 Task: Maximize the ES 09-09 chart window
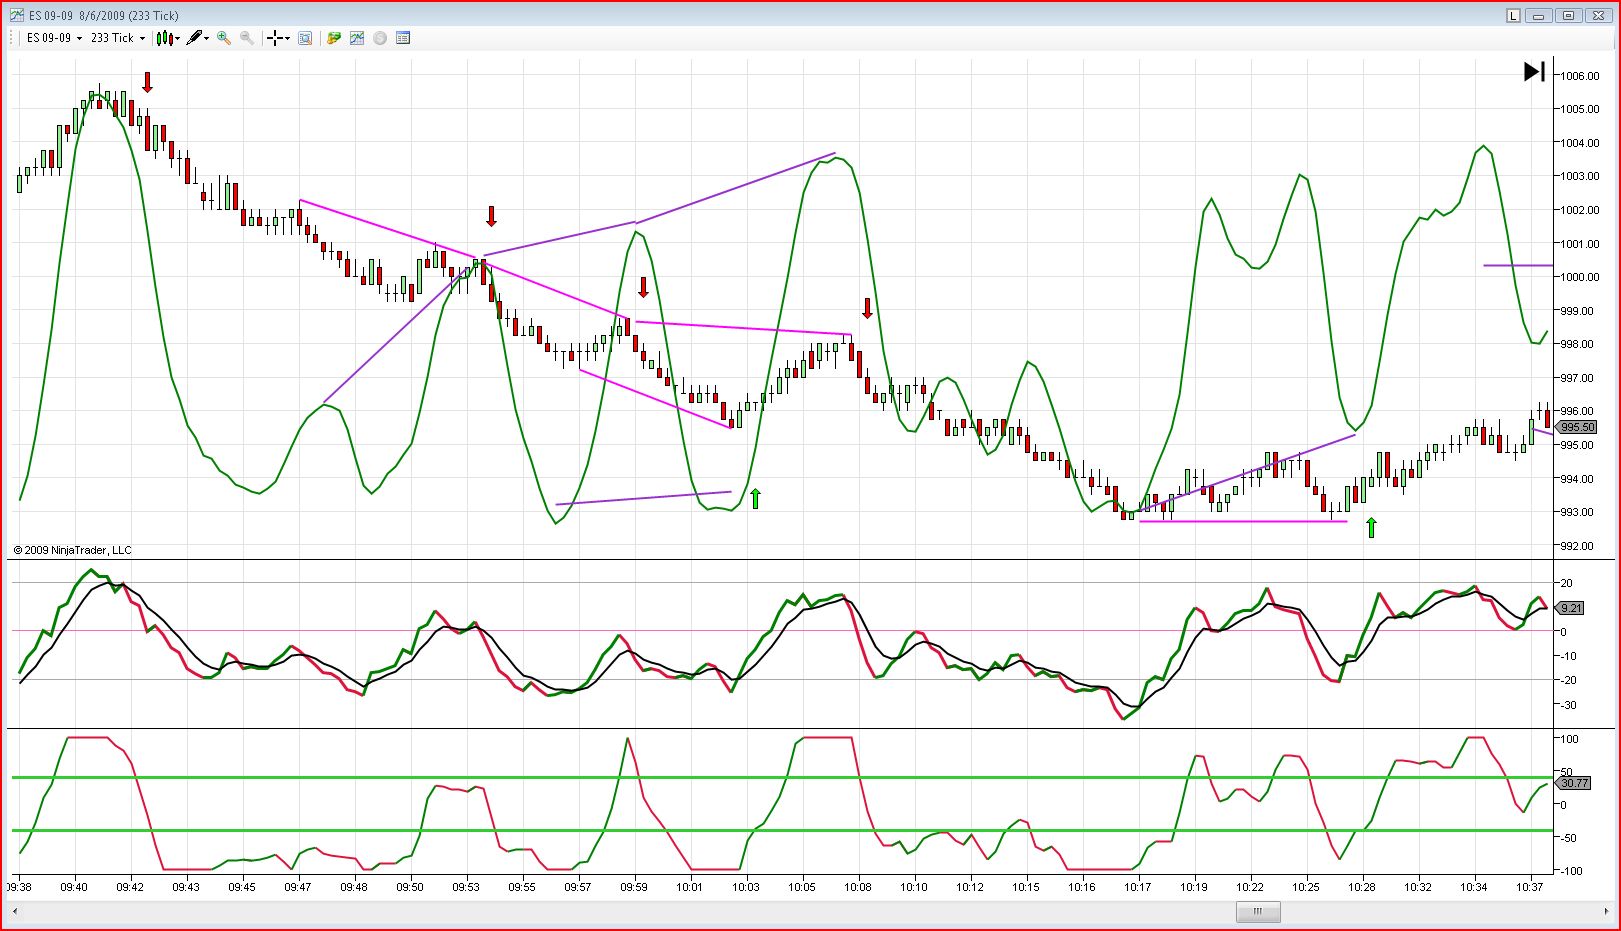(x=1569, y=15)
